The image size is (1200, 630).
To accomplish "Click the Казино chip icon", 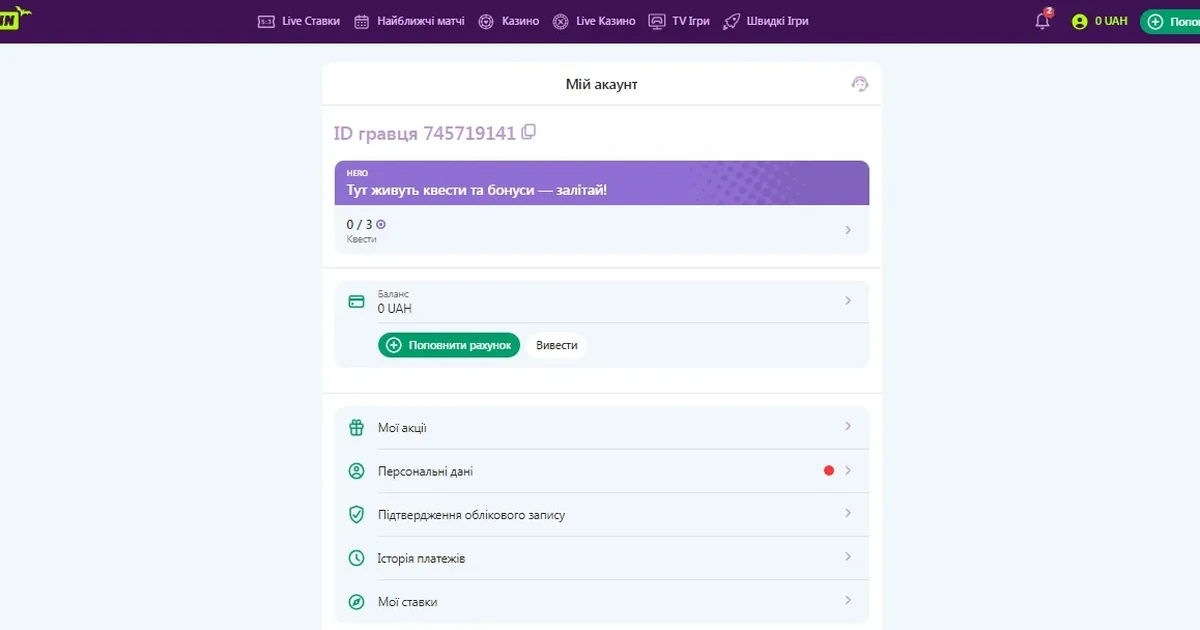I will pos(486,21).
